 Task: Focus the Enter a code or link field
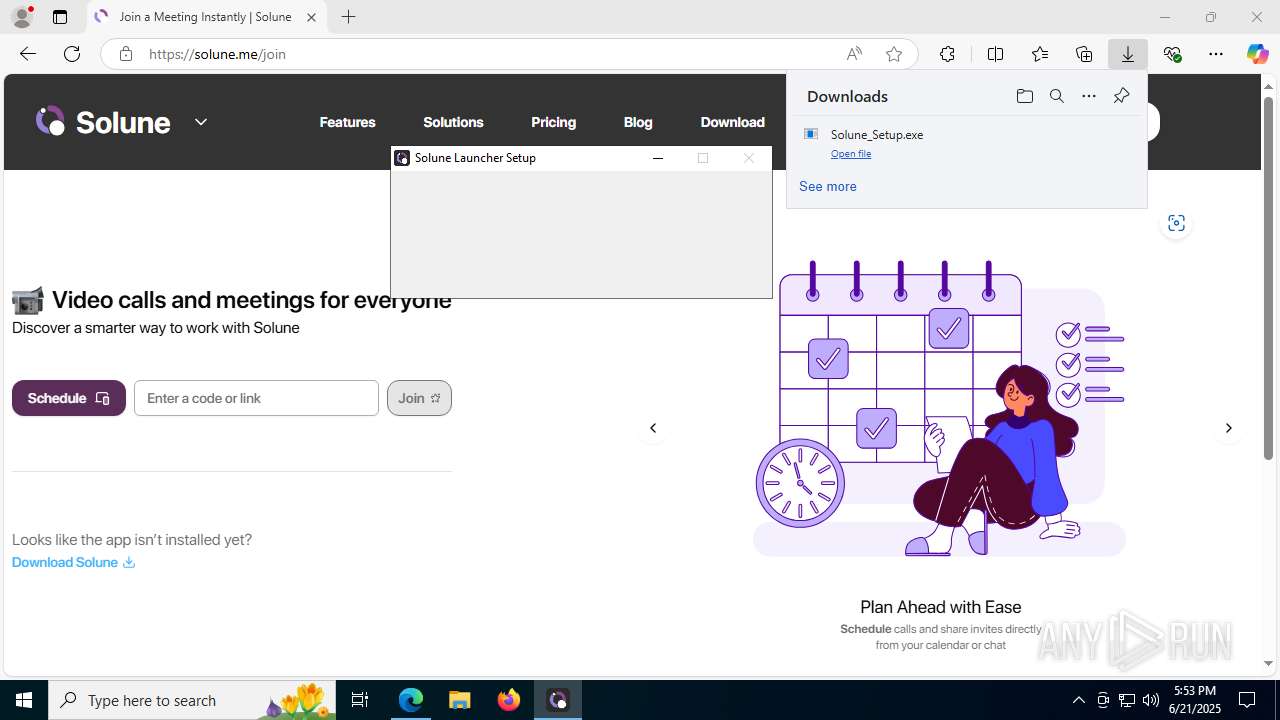click(256, 398)
